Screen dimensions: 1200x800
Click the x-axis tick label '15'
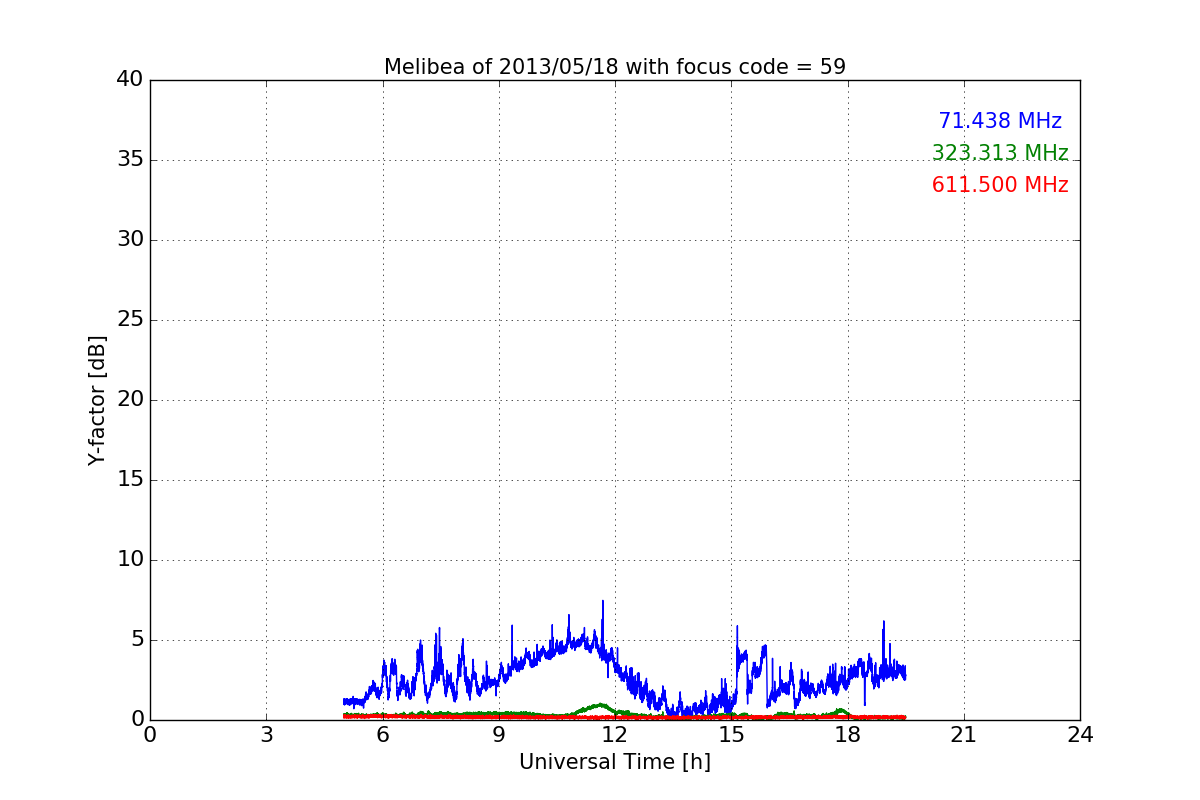[731, 735]
